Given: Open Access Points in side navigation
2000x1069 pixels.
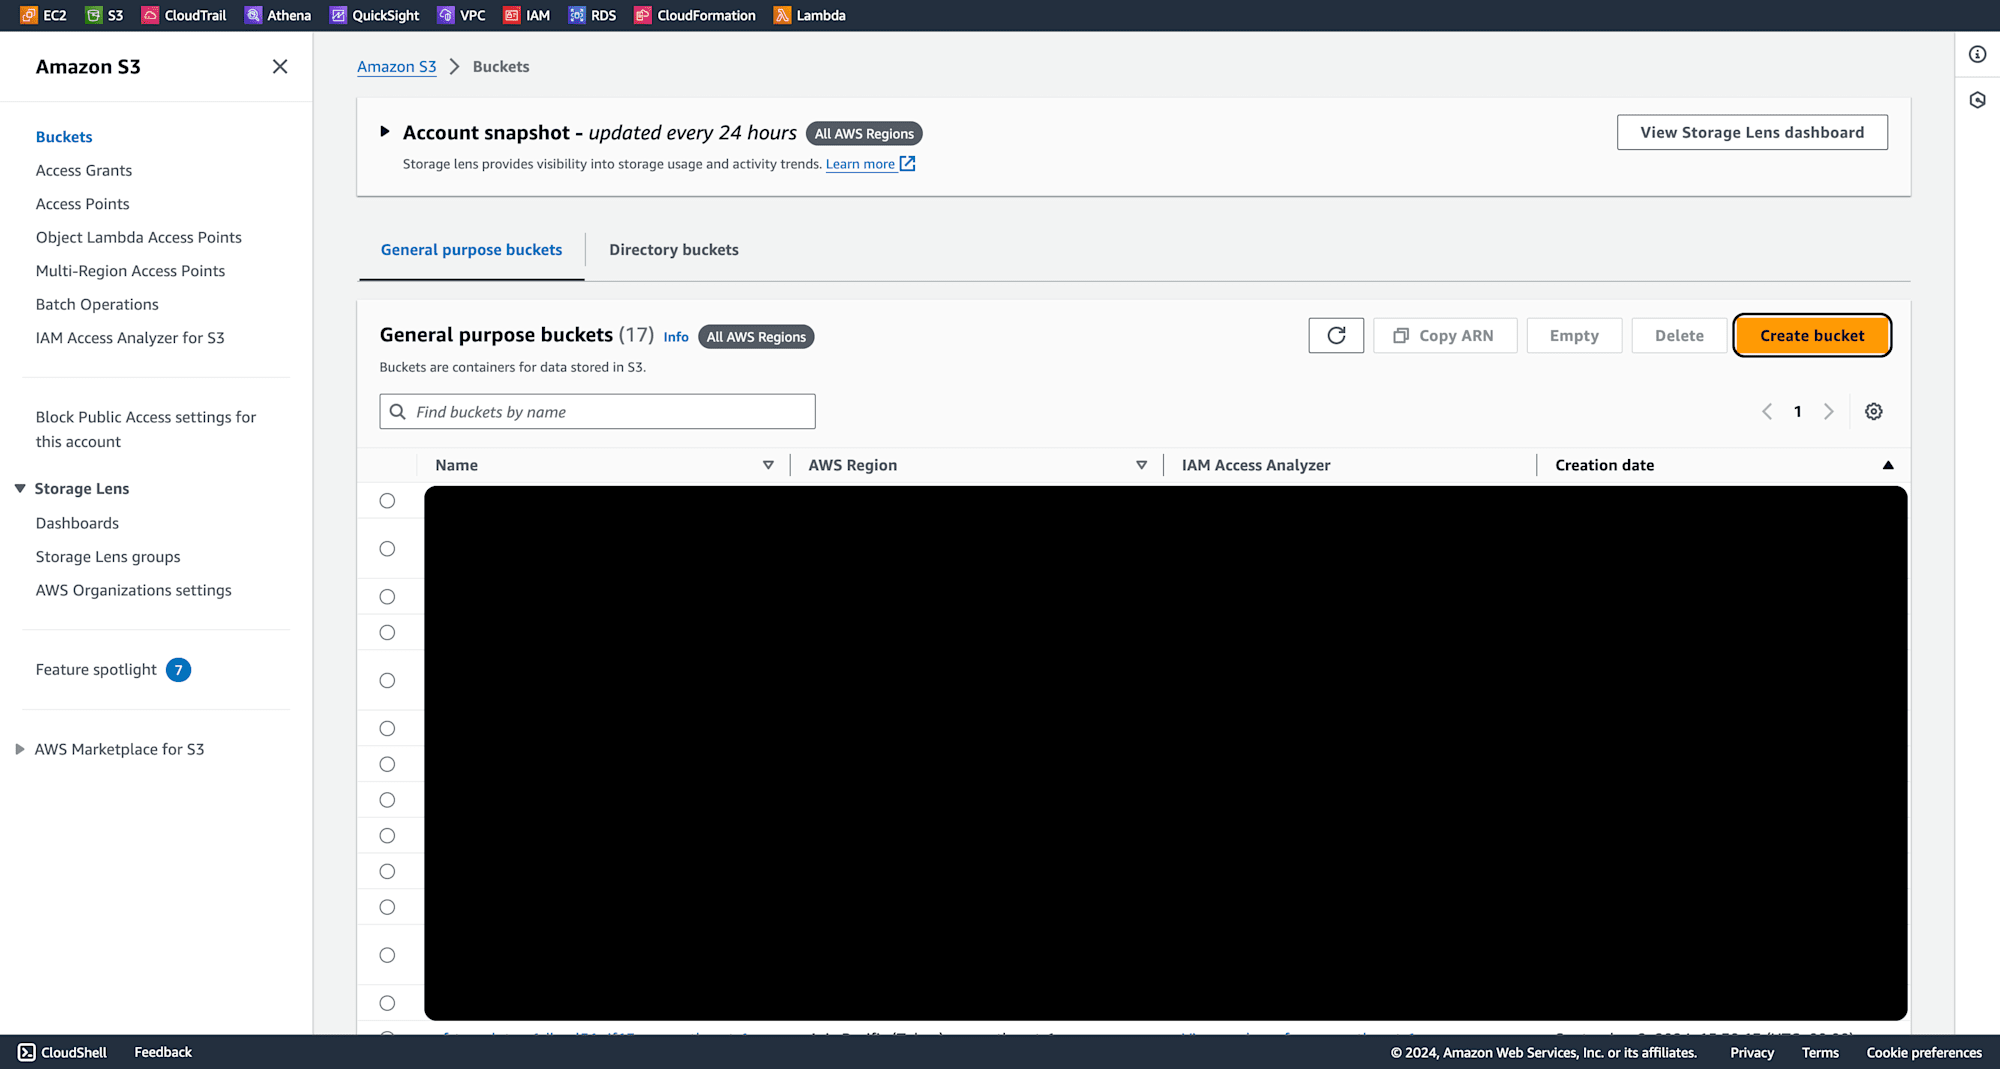Looking at the screenshot, I should (x=83, y=204).
